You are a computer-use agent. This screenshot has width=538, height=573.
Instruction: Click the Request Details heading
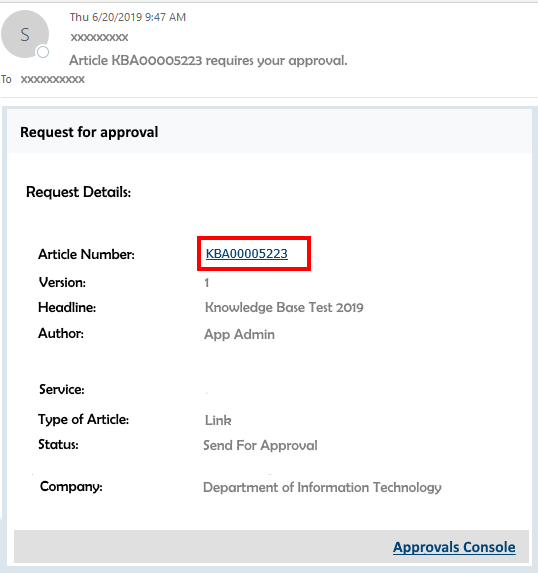click(x=79, y=192)
